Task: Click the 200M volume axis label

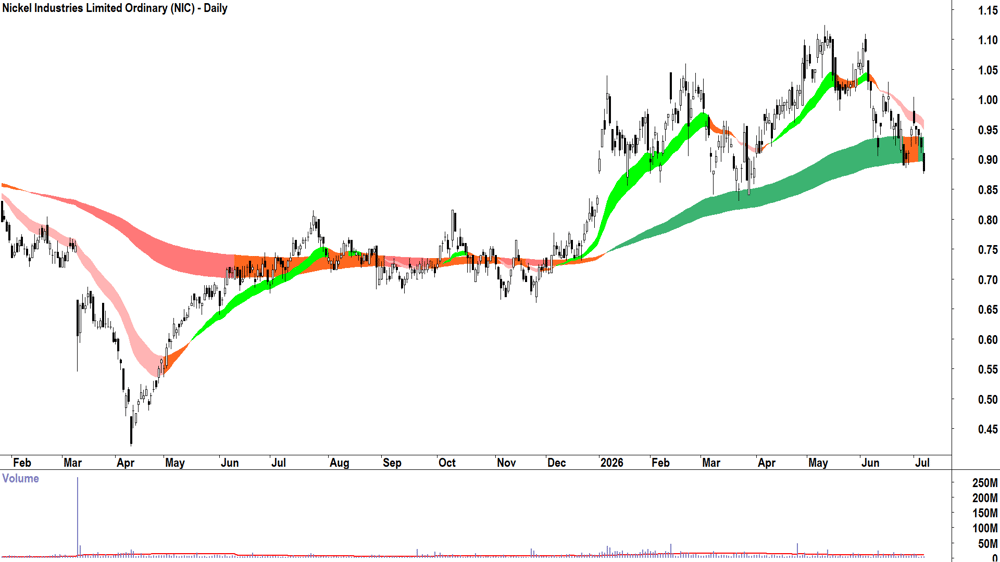Action: click(x=985, y=498)
